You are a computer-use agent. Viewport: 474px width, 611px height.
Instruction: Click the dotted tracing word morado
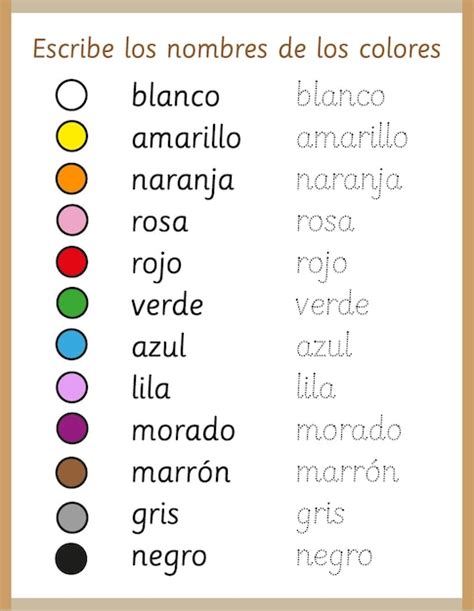pos(348,428)
